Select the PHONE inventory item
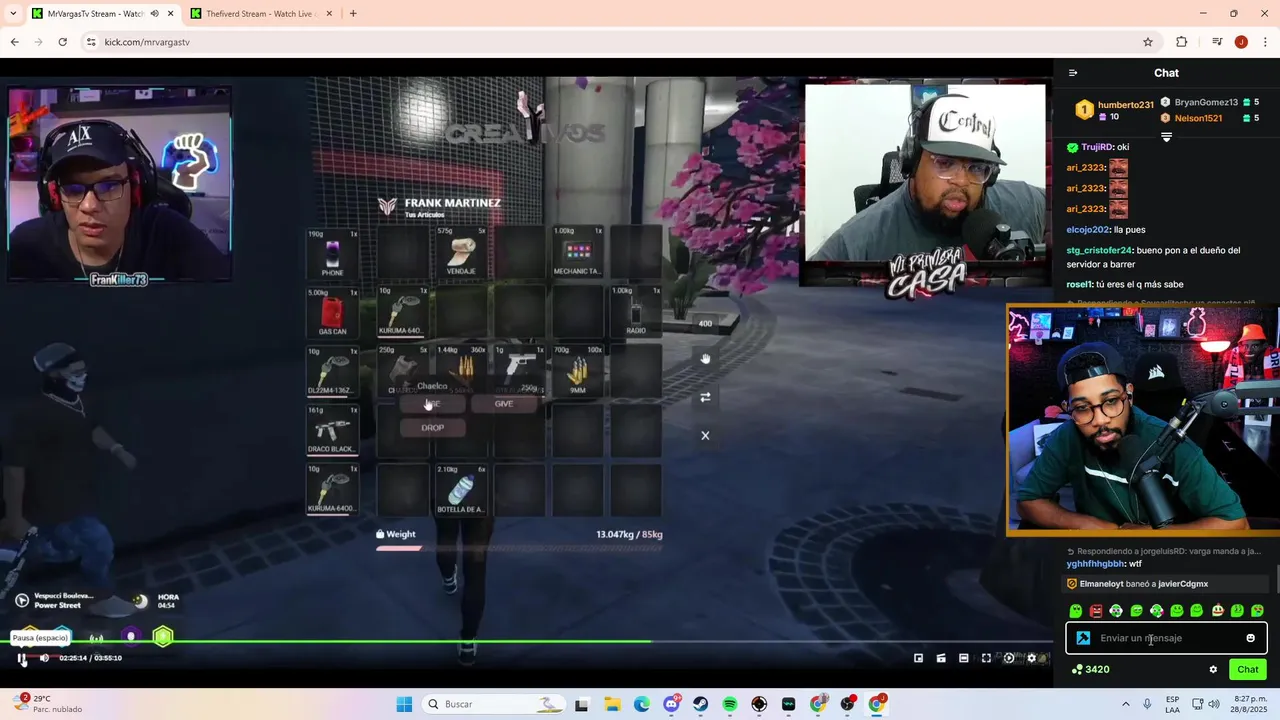Screen dimensions: 1280x720 (333, 253)
